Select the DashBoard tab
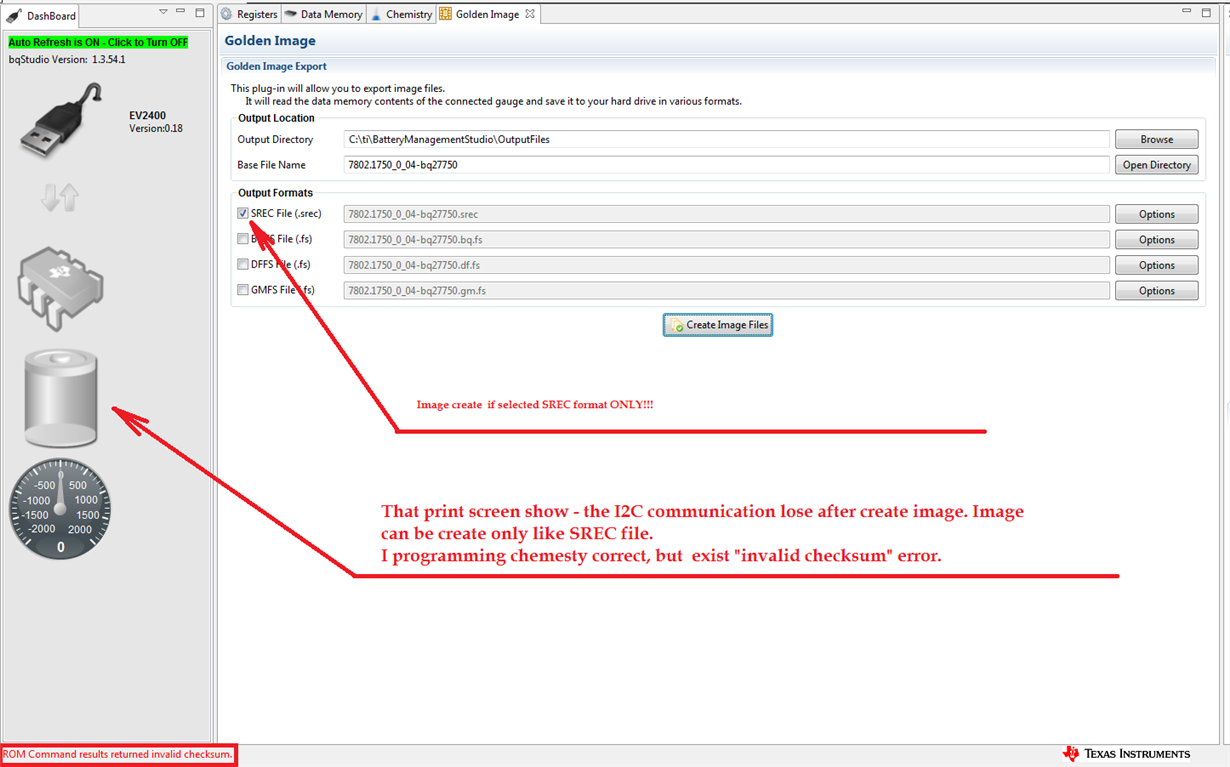This screenshot has width=1230, height=767. coord(41,15)
